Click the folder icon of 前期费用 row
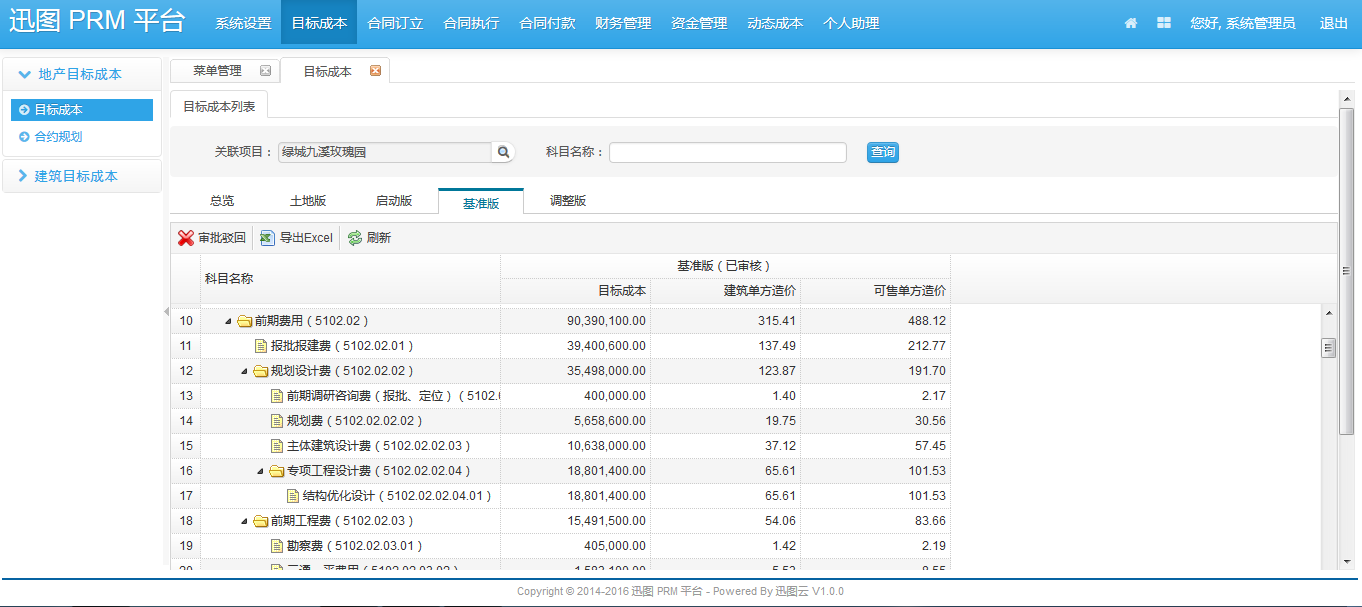1362x607 pixels. point(244,321)
